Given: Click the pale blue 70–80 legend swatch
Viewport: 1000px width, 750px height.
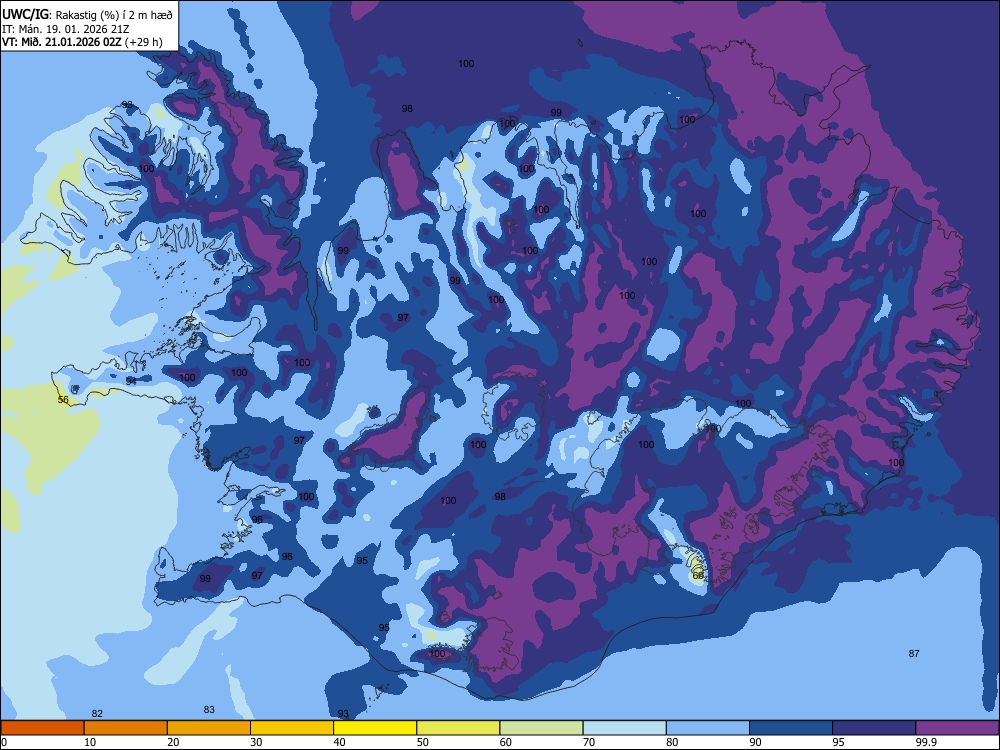Looking at the screenshot, I should point(624,728).
